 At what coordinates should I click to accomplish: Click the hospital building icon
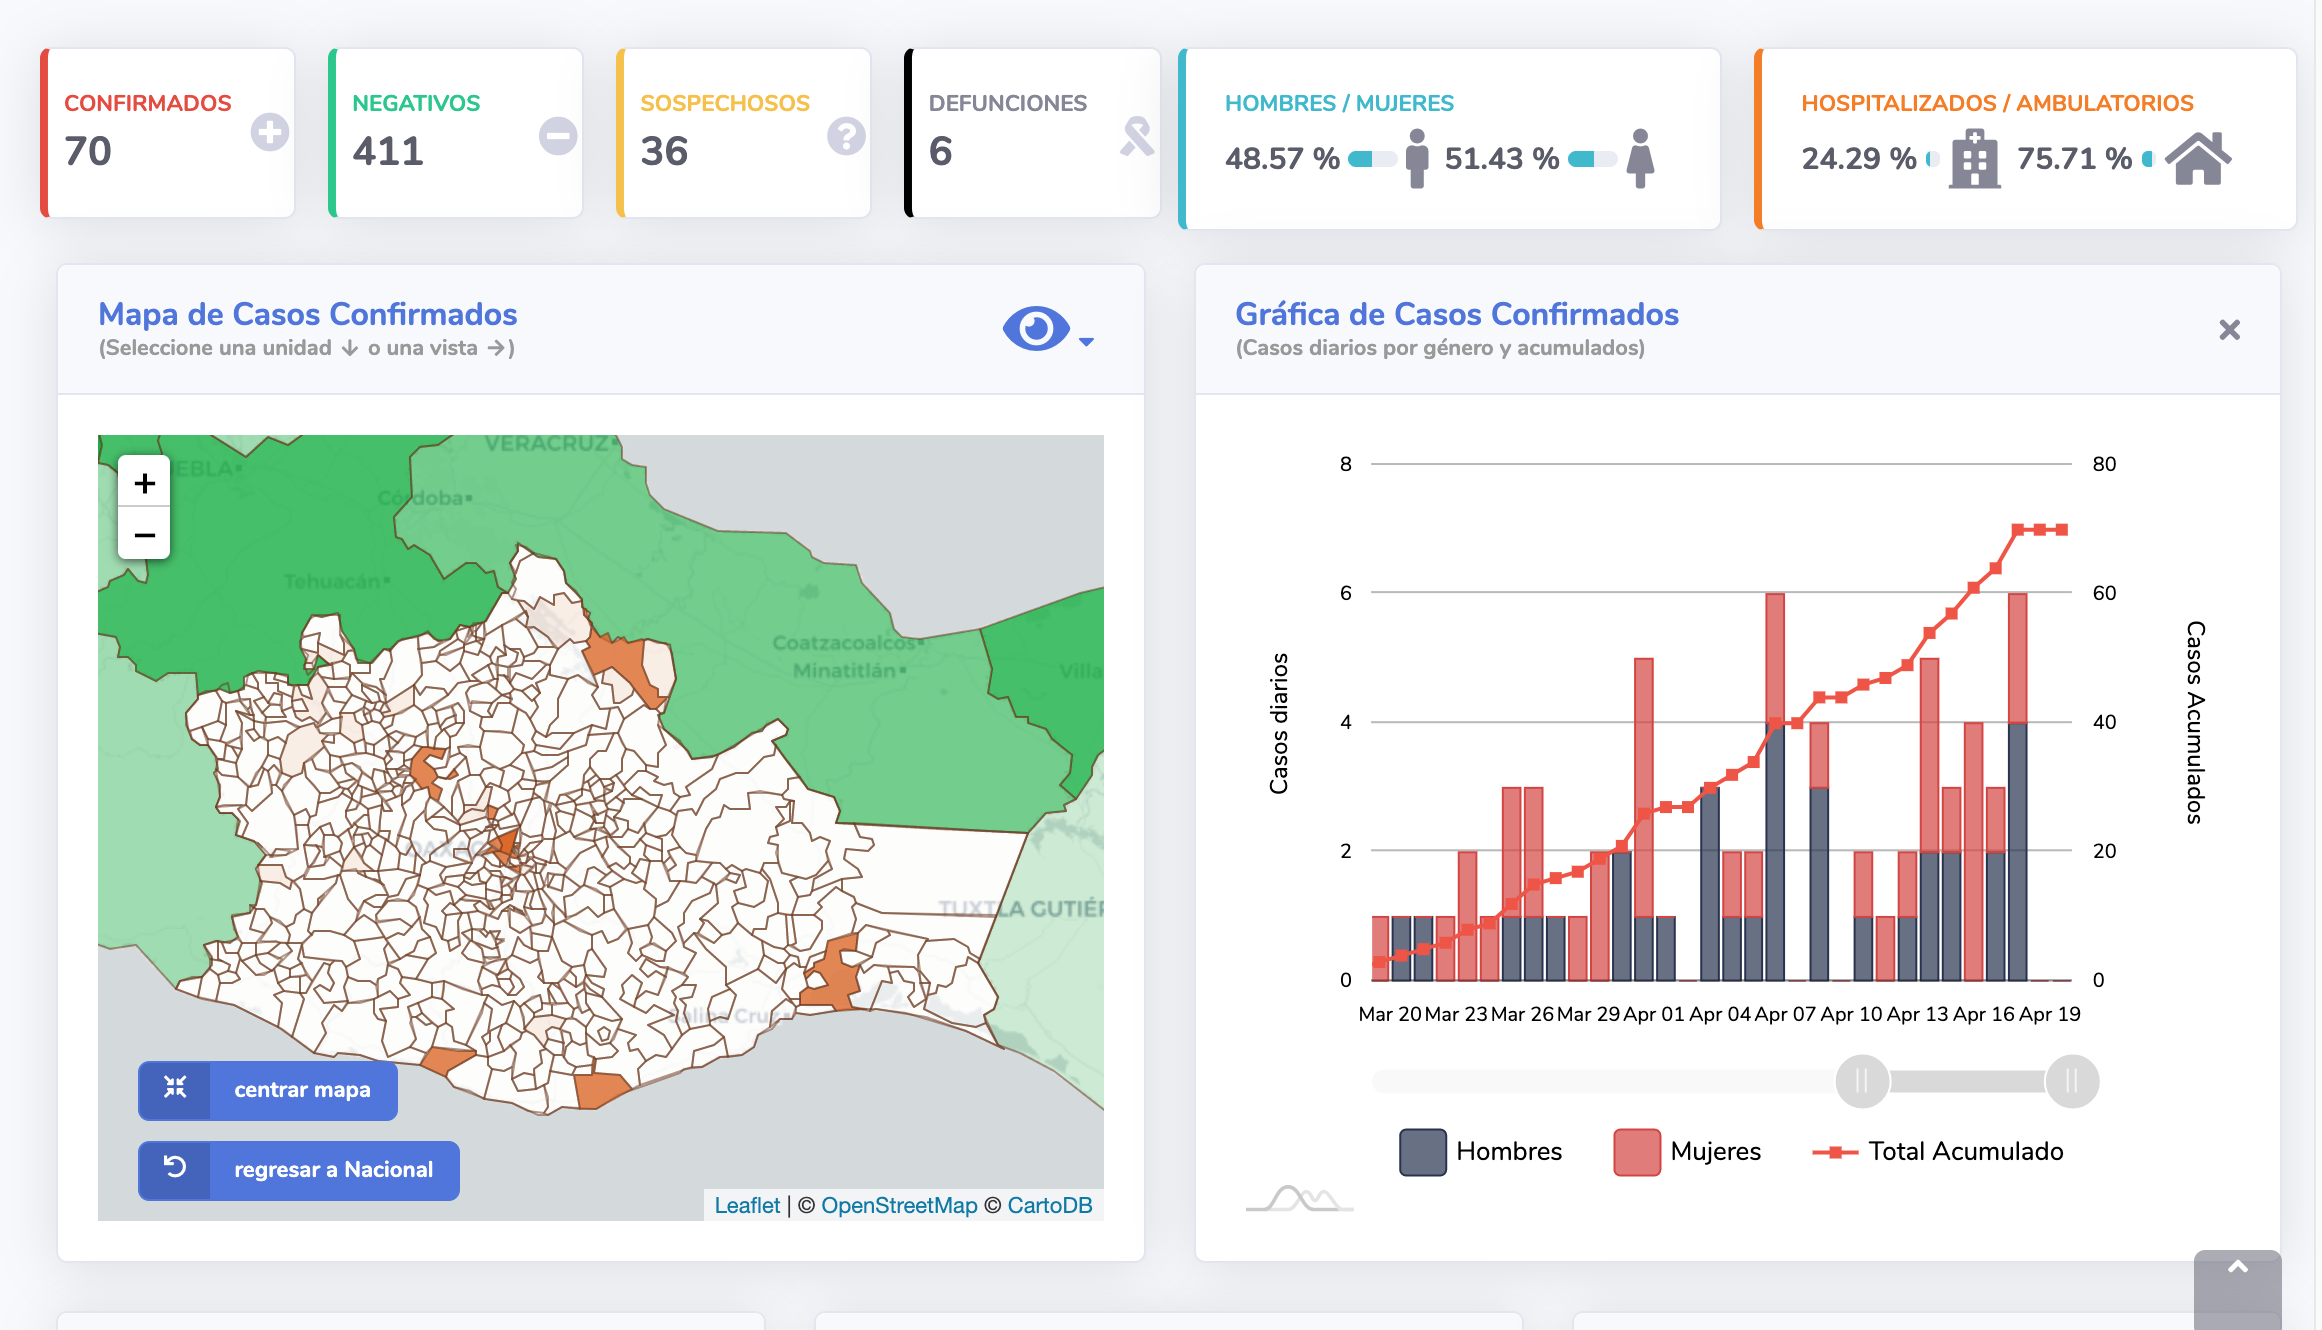coord(1974,158)
